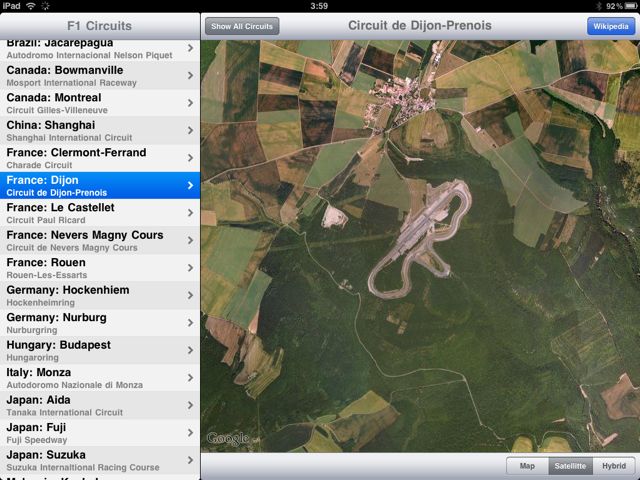Select the France: Le Castellet row
Image resolution: width=640 pixels, height=480 pixels.
click(100, 213)
